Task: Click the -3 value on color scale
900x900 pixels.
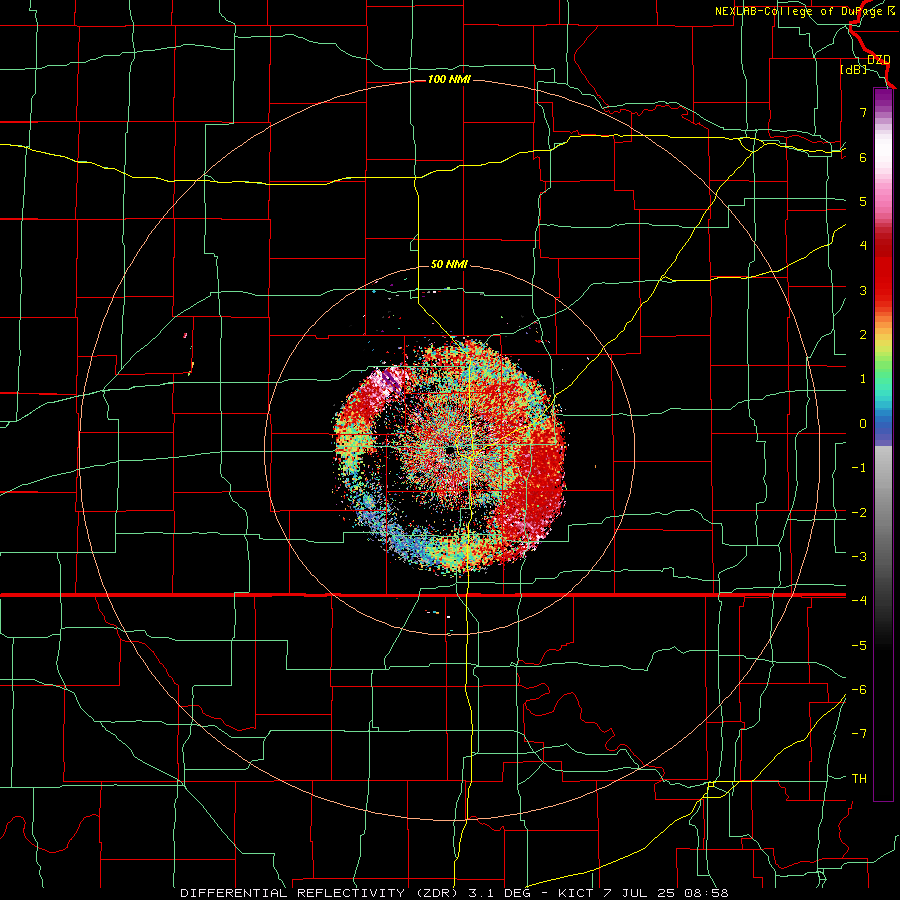Action: coord(859,557)
